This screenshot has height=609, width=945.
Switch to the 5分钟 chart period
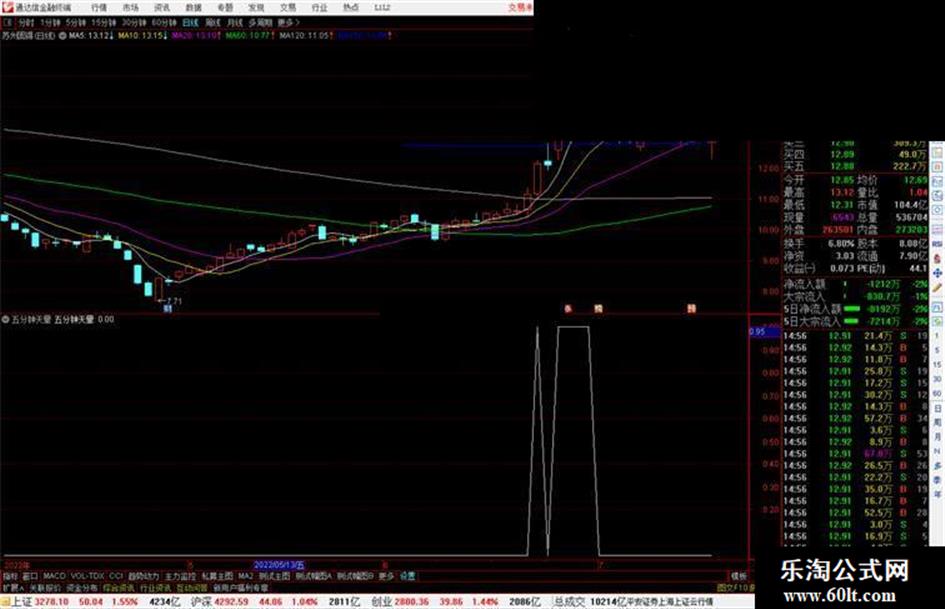point(76,22)
